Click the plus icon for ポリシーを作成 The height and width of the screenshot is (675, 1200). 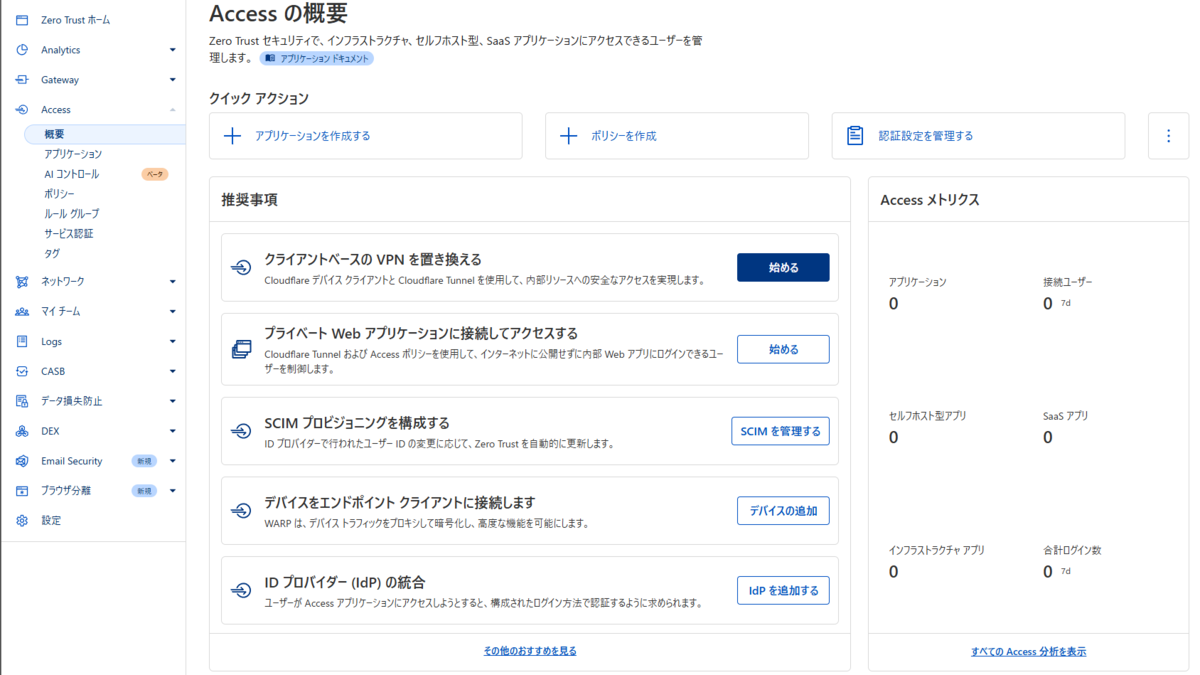coord(568,136)
